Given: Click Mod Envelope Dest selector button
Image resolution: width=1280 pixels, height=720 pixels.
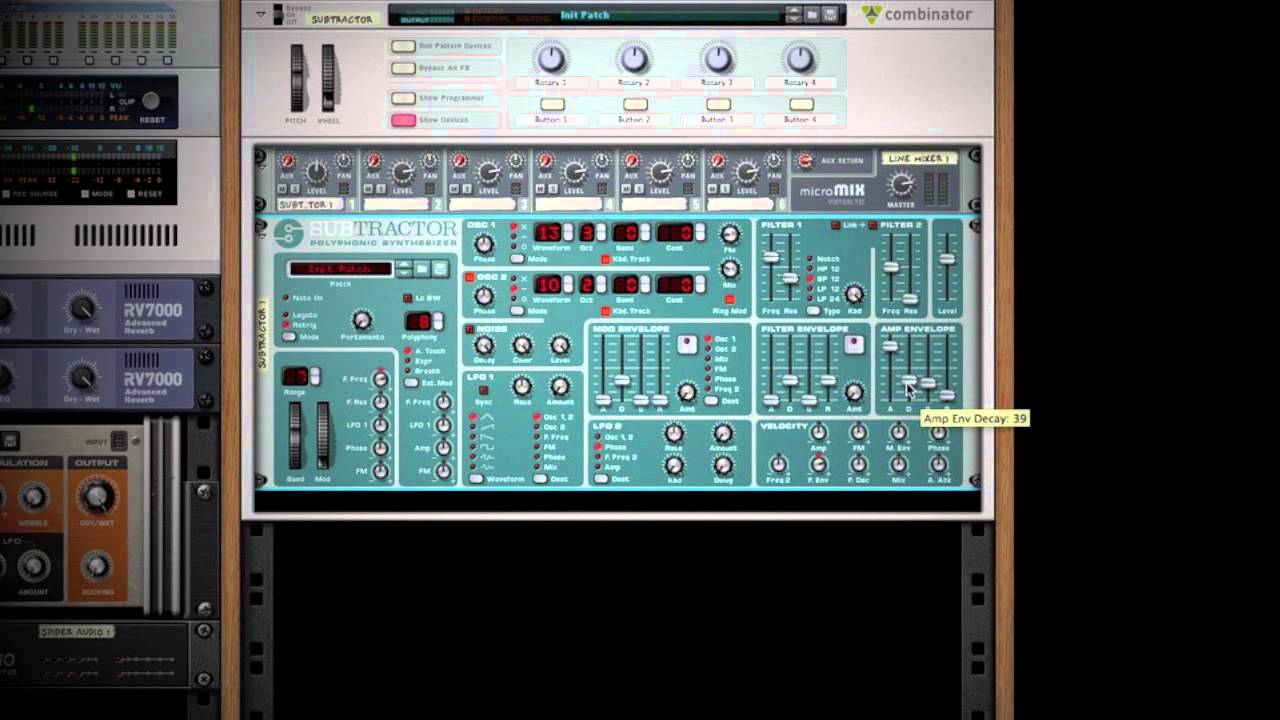Looking at the screenshot, I should [x=711, y=400].
